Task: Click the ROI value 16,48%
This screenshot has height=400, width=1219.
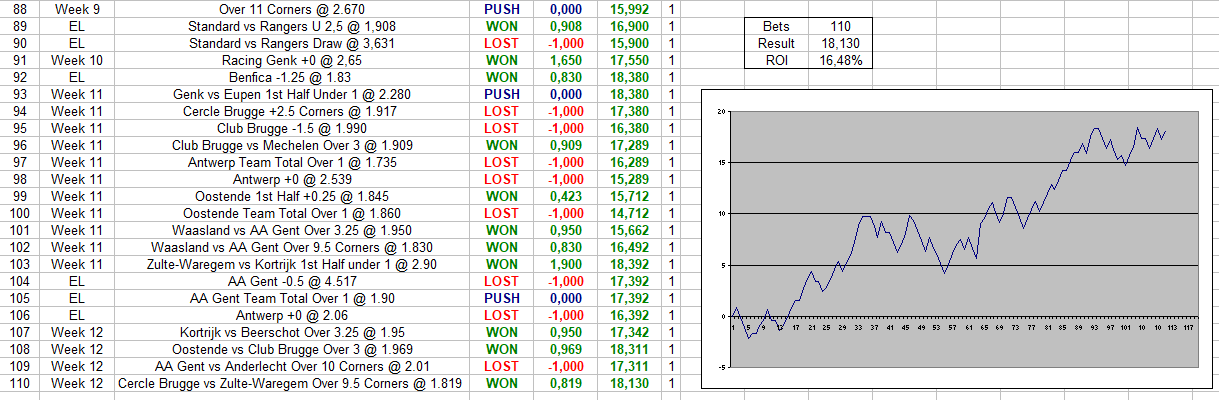Action: click(x=841, y=60)
